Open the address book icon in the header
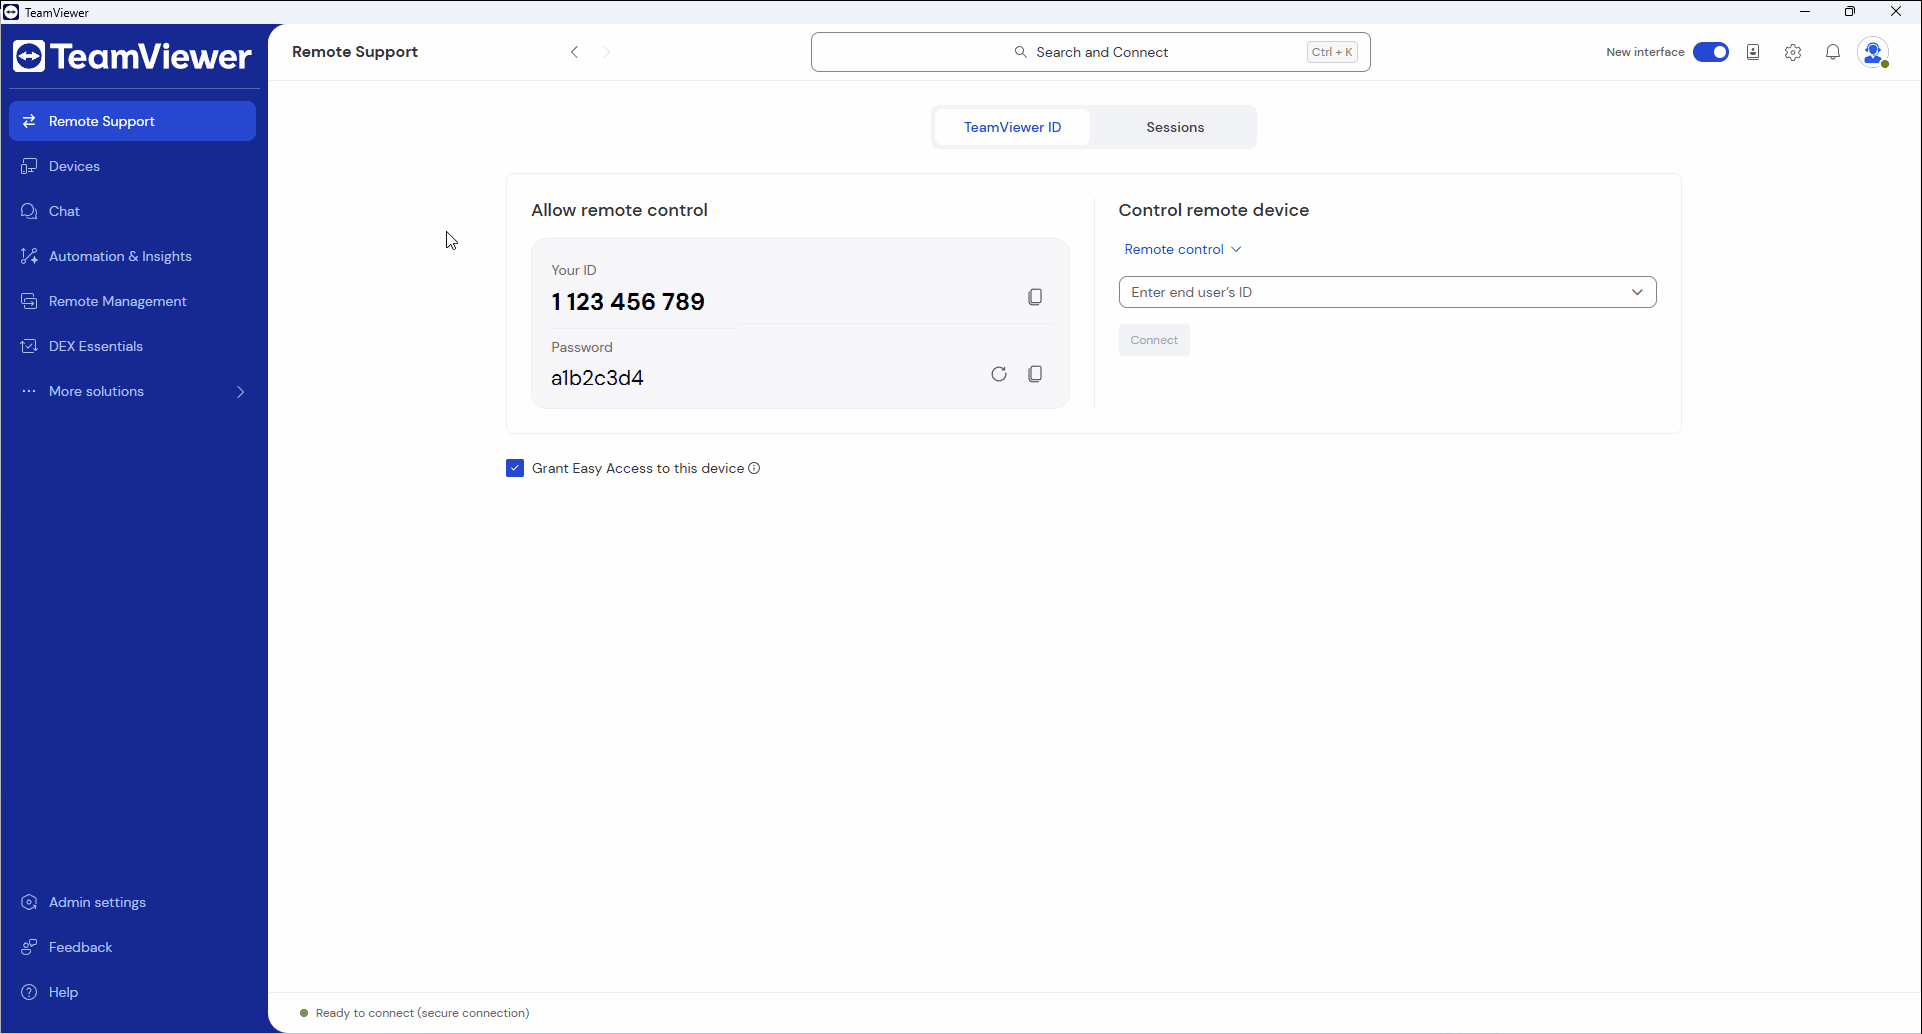The image size is (1922, 1034). coord(1752,52)
